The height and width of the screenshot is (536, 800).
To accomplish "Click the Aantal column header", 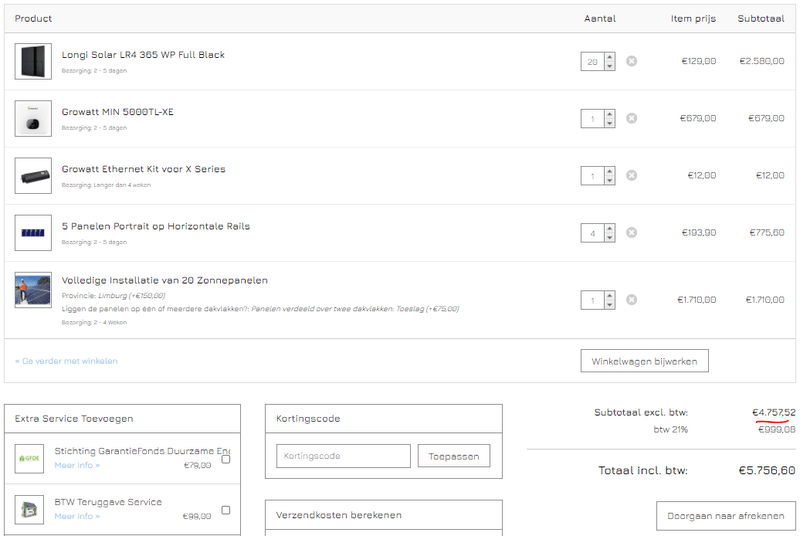I will pyautogui.click(x=599, y=18).
